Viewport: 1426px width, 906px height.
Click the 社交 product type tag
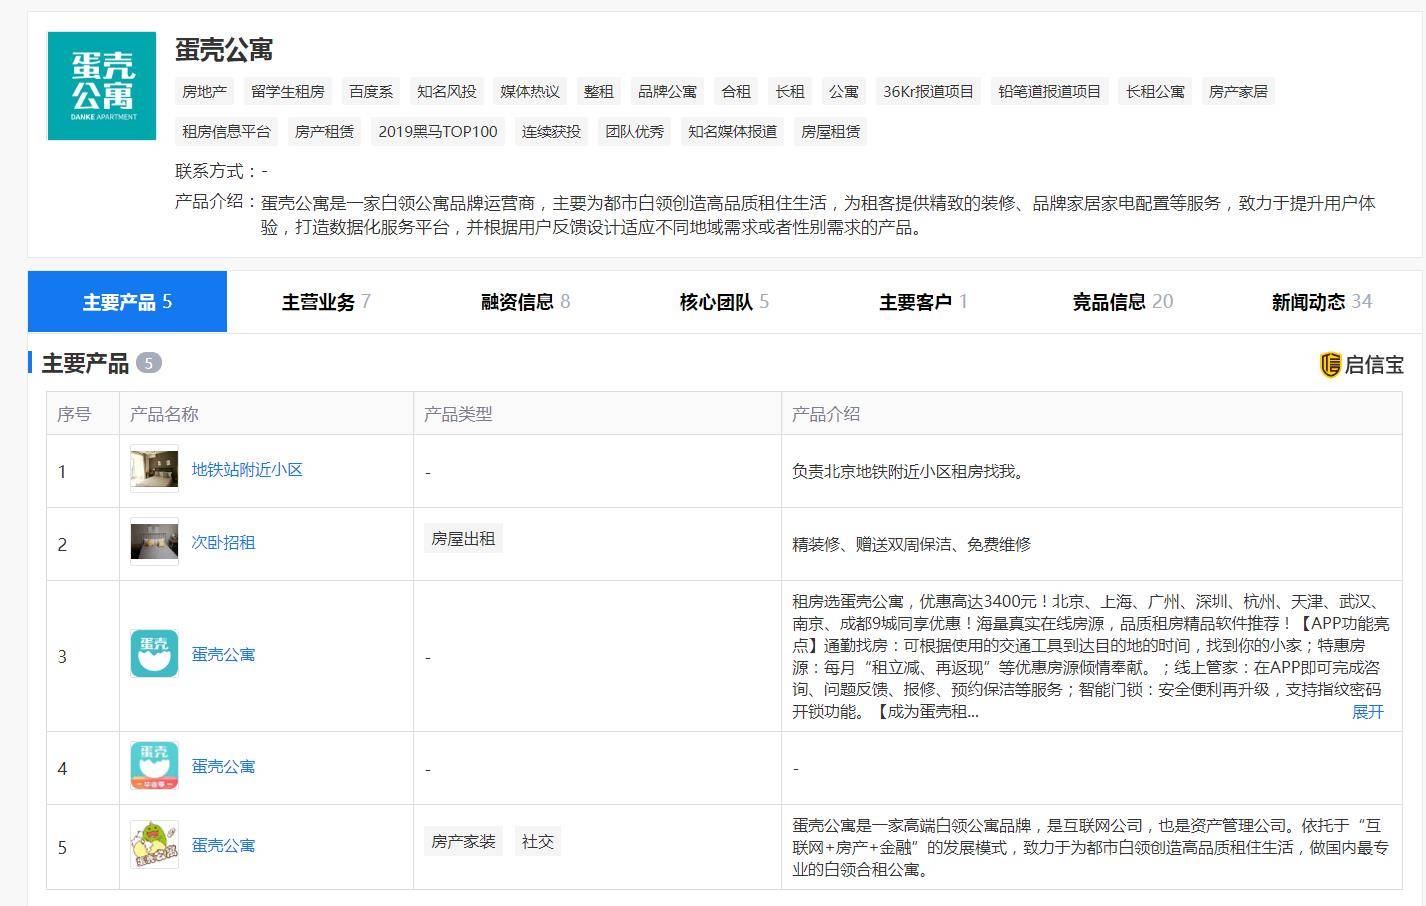coord(538,841)
